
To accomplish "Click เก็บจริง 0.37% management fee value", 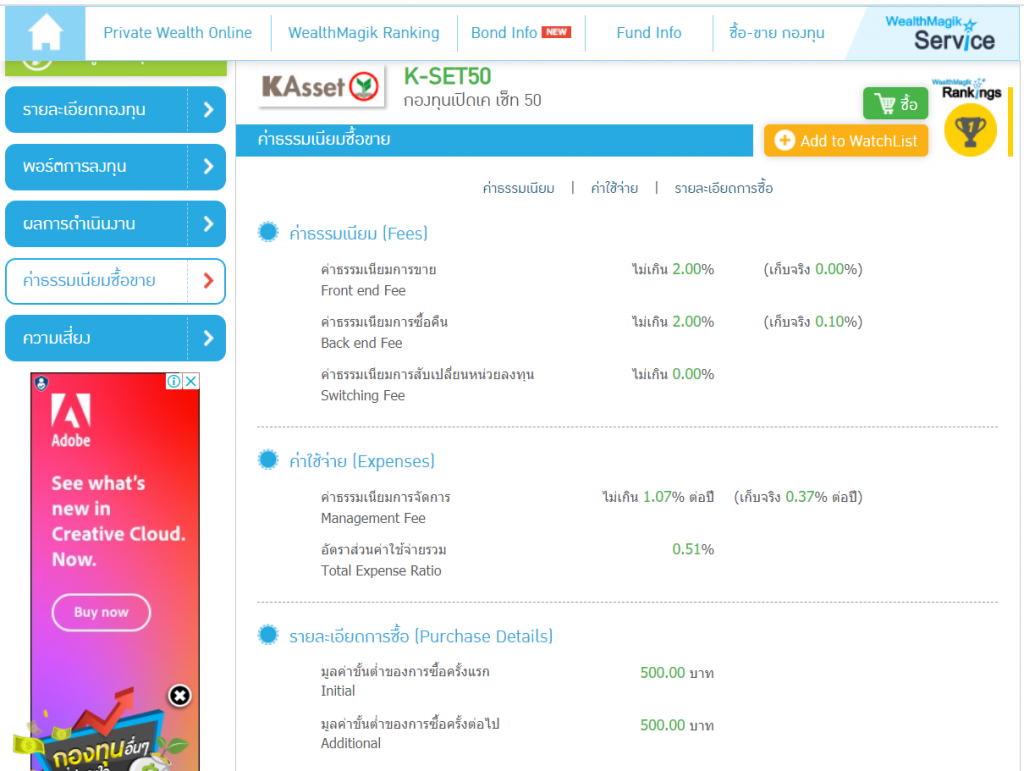I will click(x=798, y=497).
